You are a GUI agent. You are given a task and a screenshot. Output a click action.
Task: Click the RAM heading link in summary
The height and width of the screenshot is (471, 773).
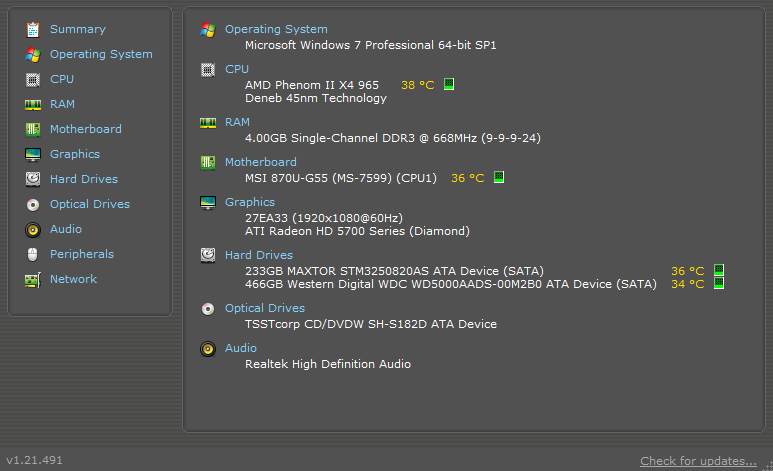click(x=238, y=122)
